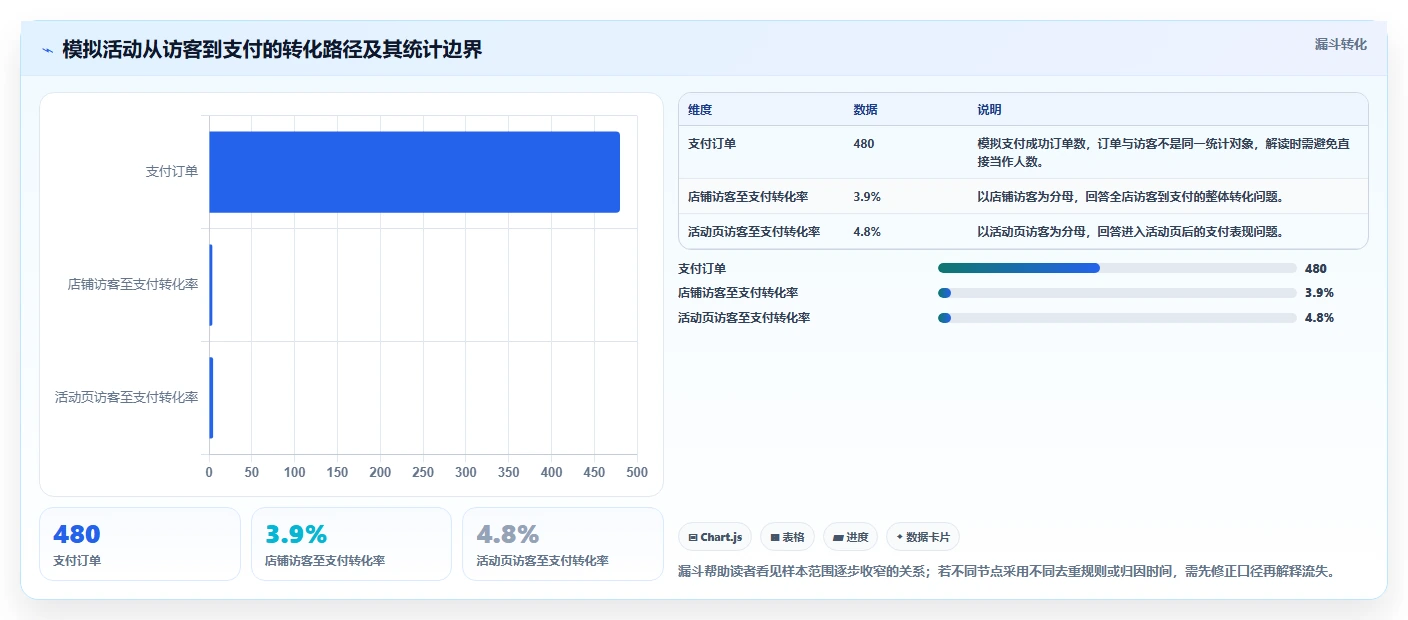Click the 4.8% value beside the progress bar
Viewport: 1408px width, 620px height.
pos(1319,318)
